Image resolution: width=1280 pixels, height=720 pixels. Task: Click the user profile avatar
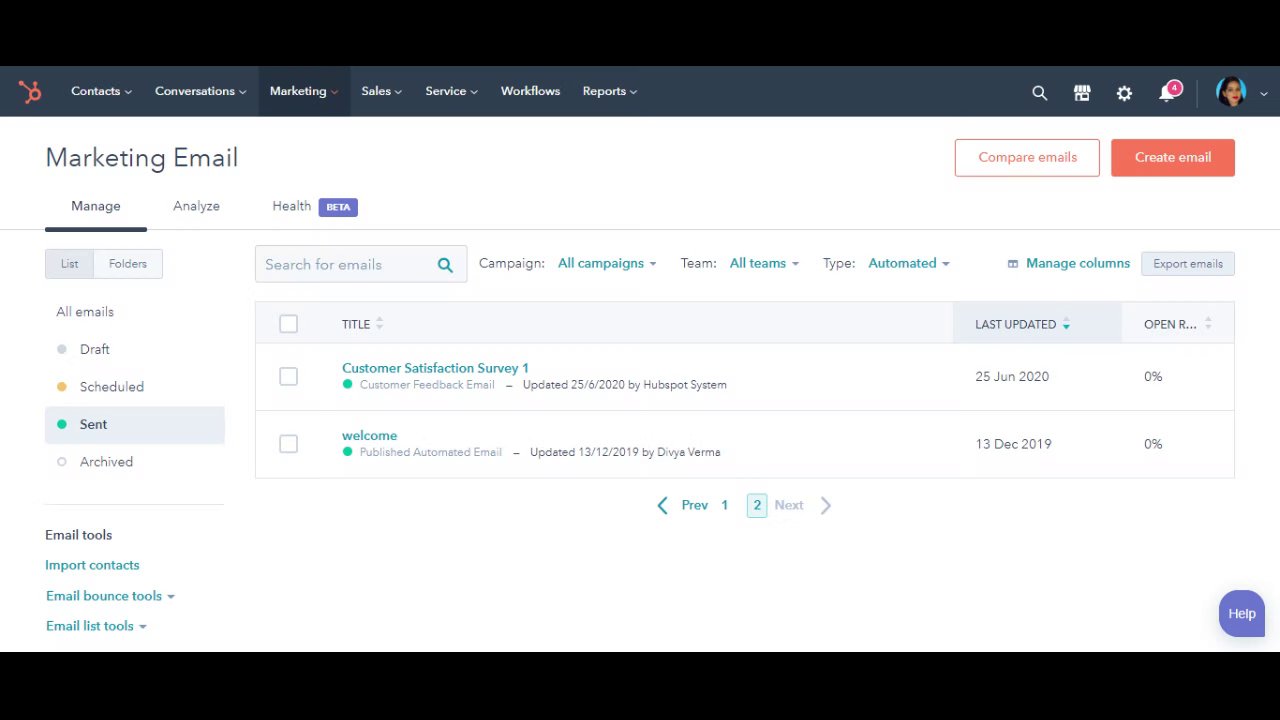coord(1231,92)
